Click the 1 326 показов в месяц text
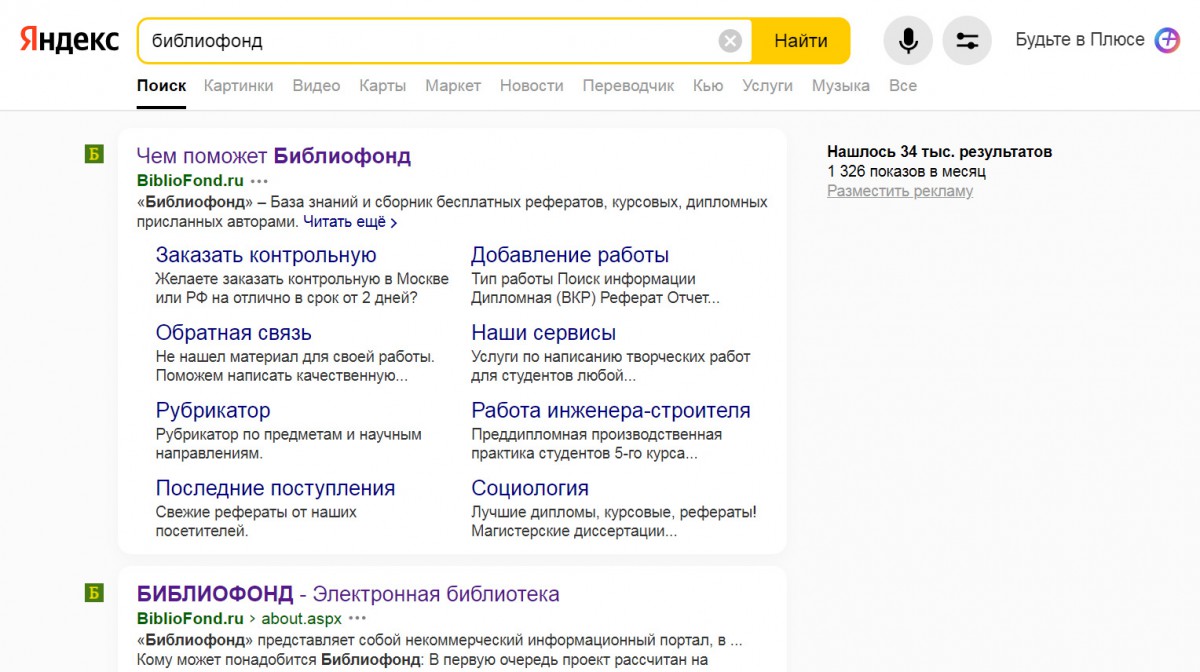This screenshot has width=1200, height=672. (x=907, y=172)
